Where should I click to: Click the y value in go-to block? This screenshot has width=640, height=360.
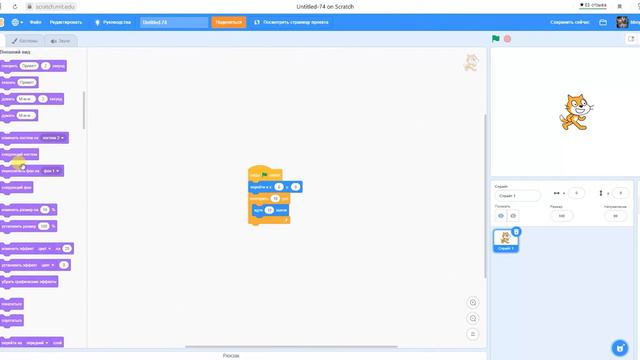[x=296, y=187]
